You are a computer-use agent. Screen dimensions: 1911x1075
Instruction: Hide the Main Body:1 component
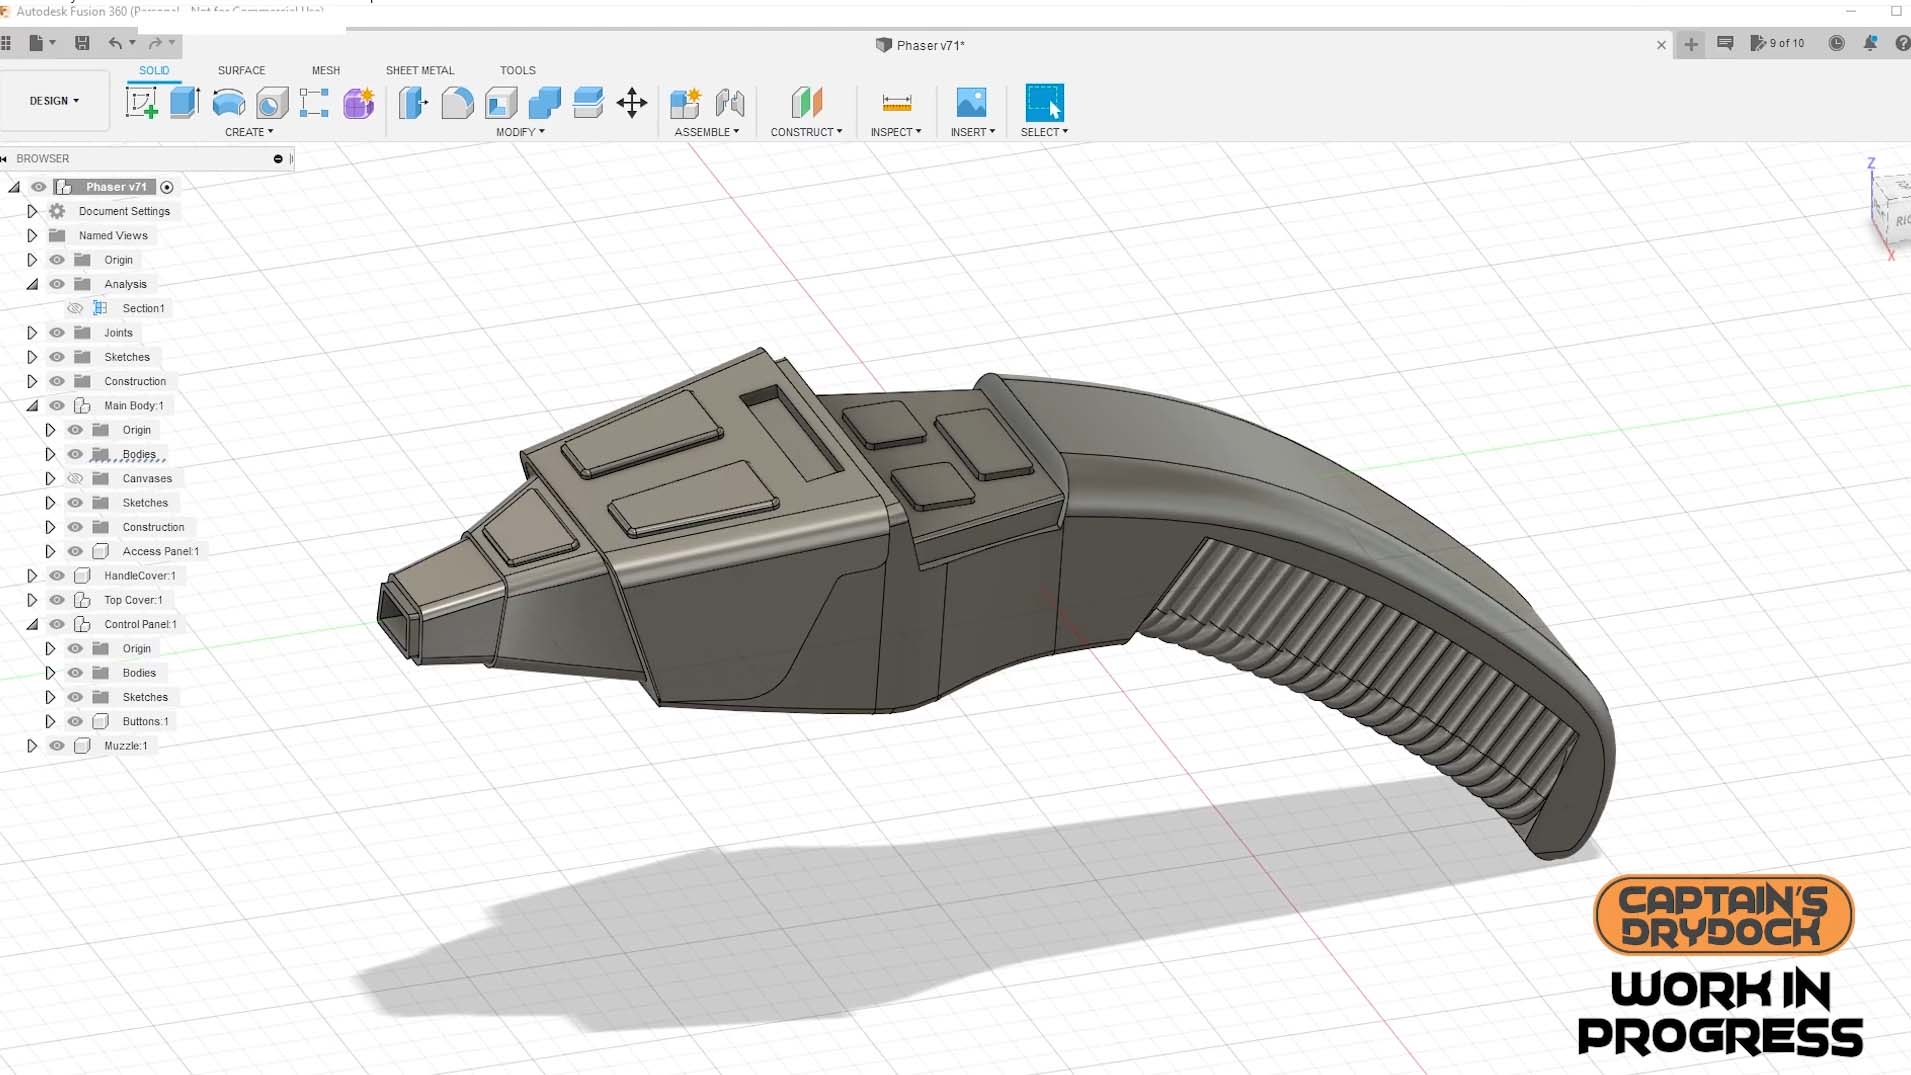click(57, 406)
